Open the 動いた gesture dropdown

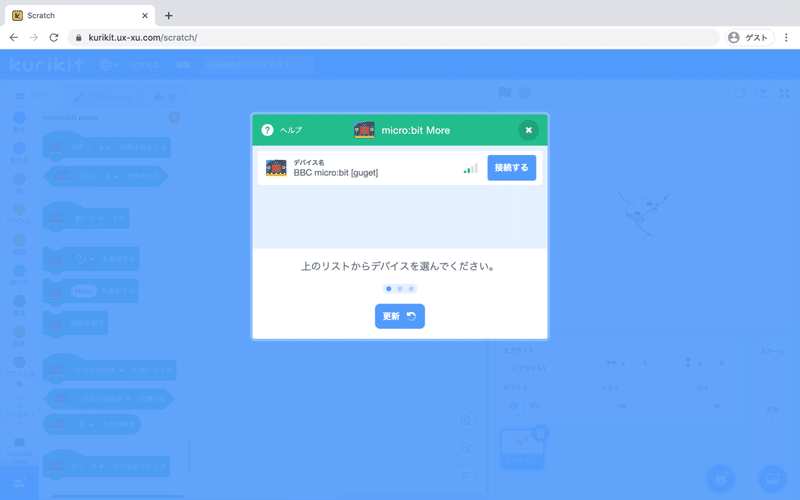click(x=89, y=218)
